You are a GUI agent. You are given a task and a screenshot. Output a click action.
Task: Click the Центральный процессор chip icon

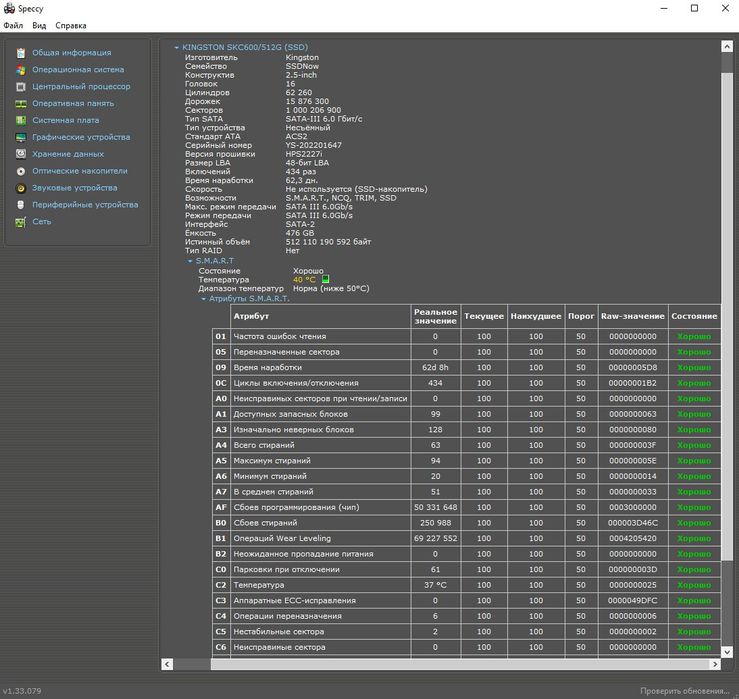tap(21, 87)
